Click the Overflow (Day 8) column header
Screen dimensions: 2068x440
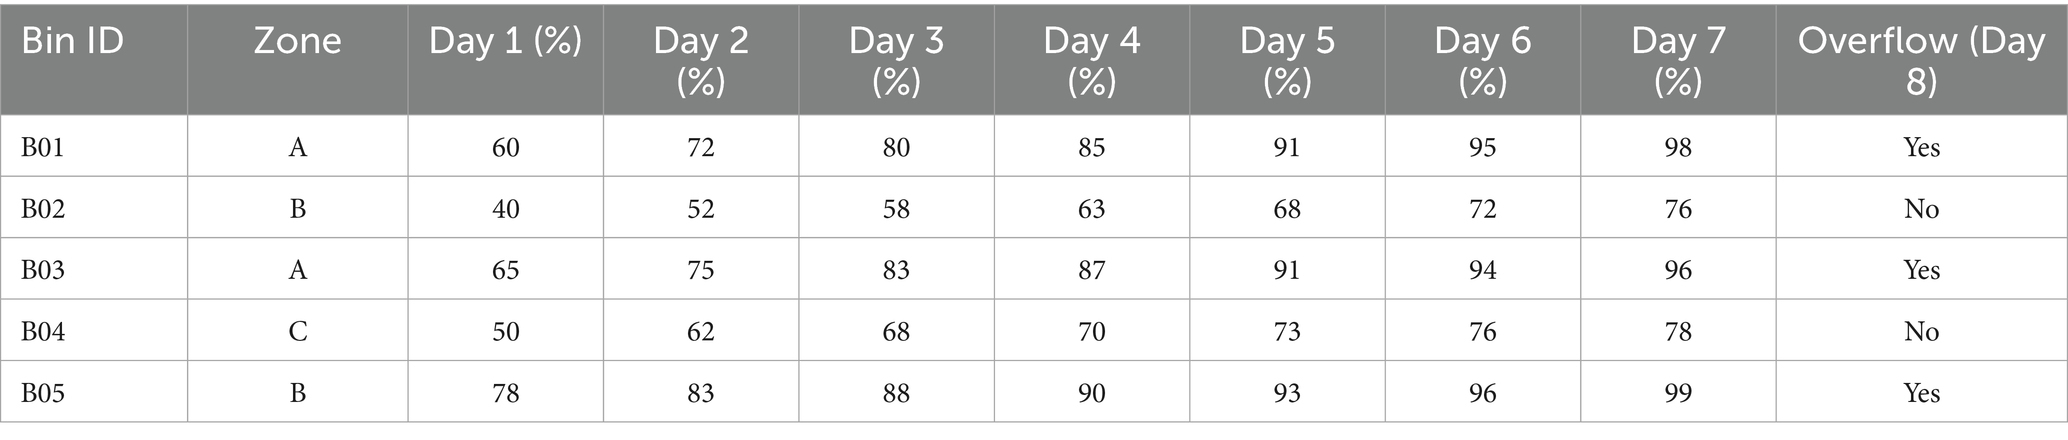[1921, 60]
